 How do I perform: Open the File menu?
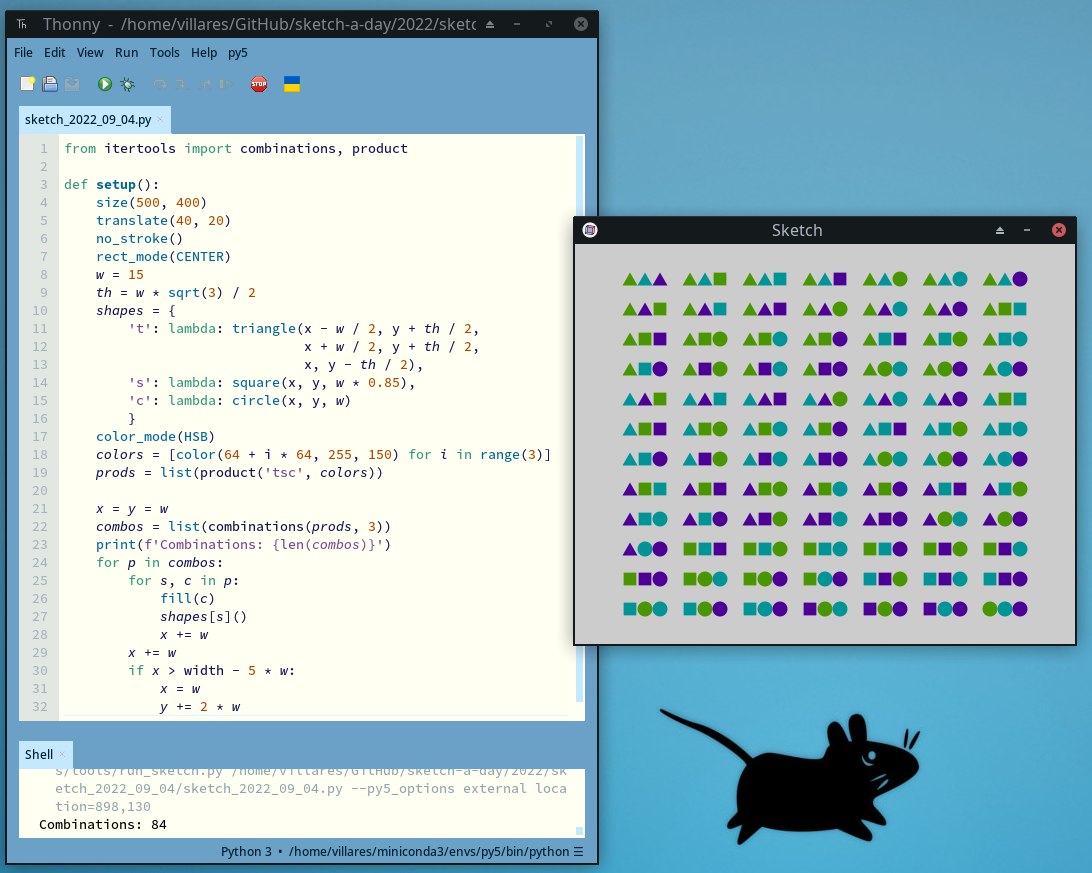23,52
